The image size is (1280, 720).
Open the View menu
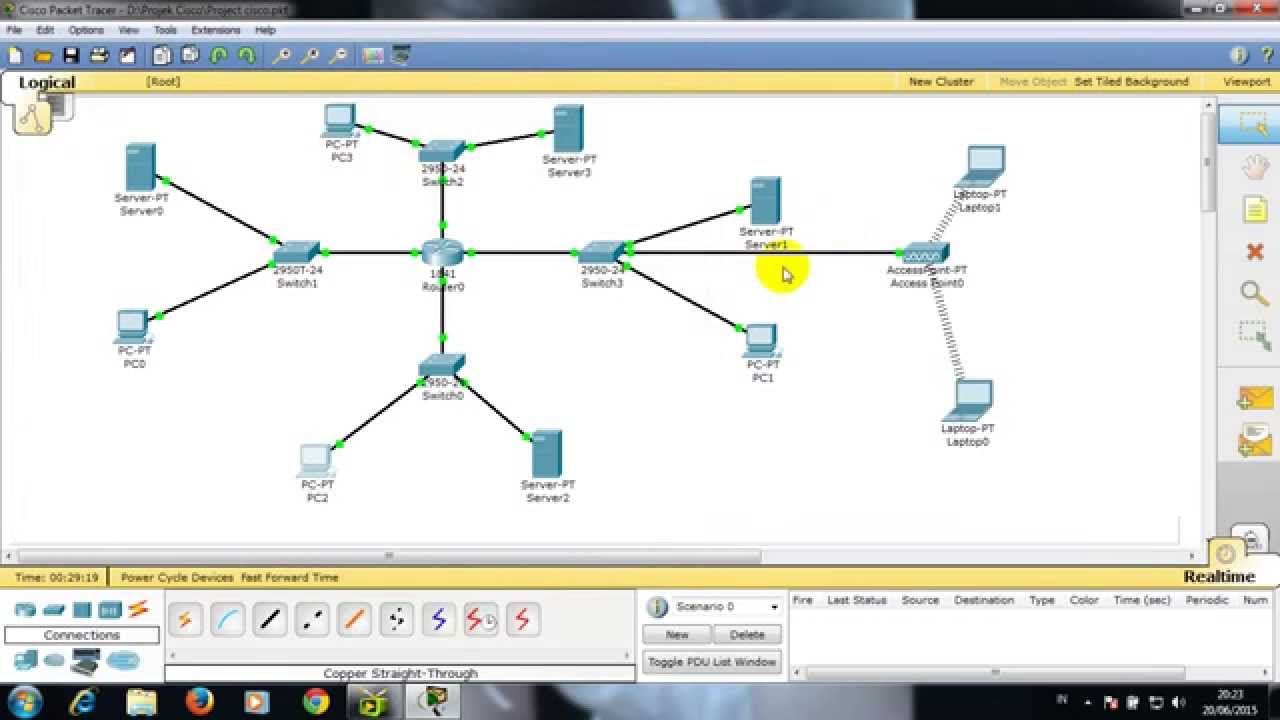(x=129, y=30)
